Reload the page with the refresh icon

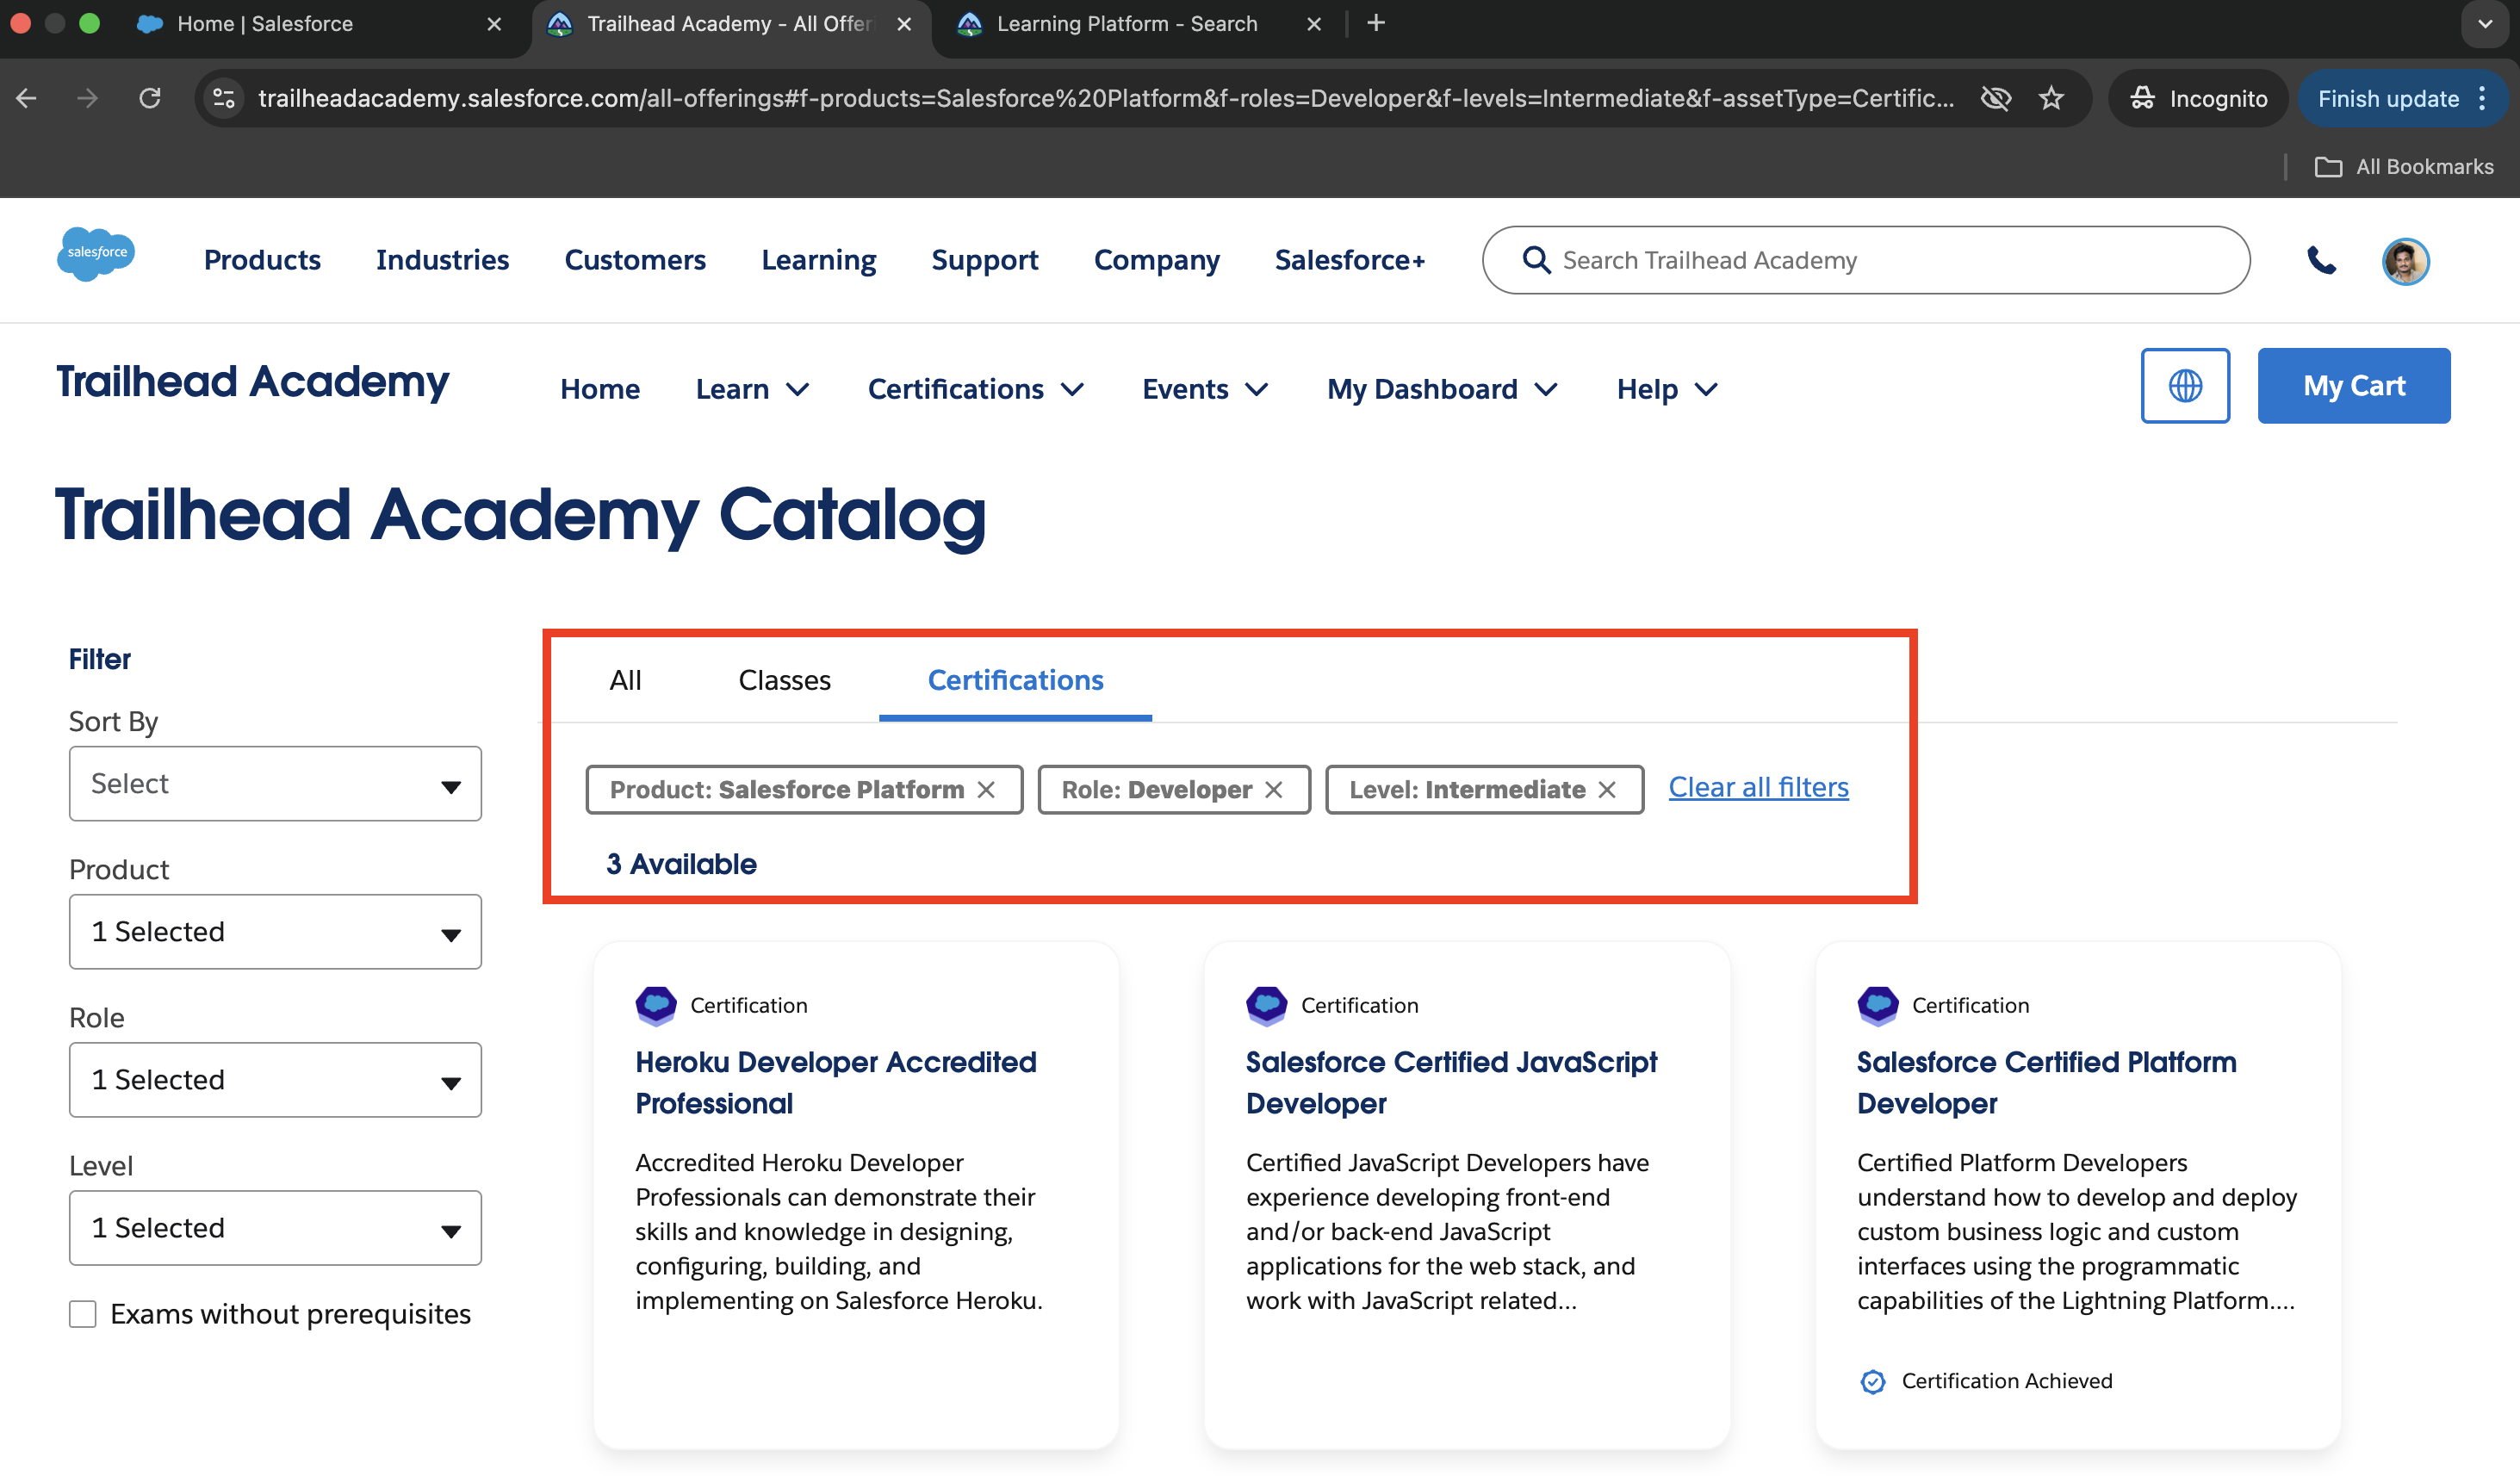pos(150,98)
